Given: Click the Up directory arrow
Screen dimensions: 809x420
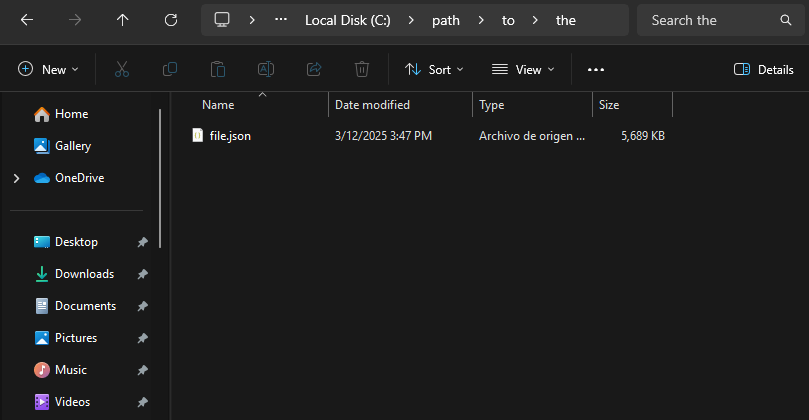Looking at the screenshot, I should tap(122, 20).
